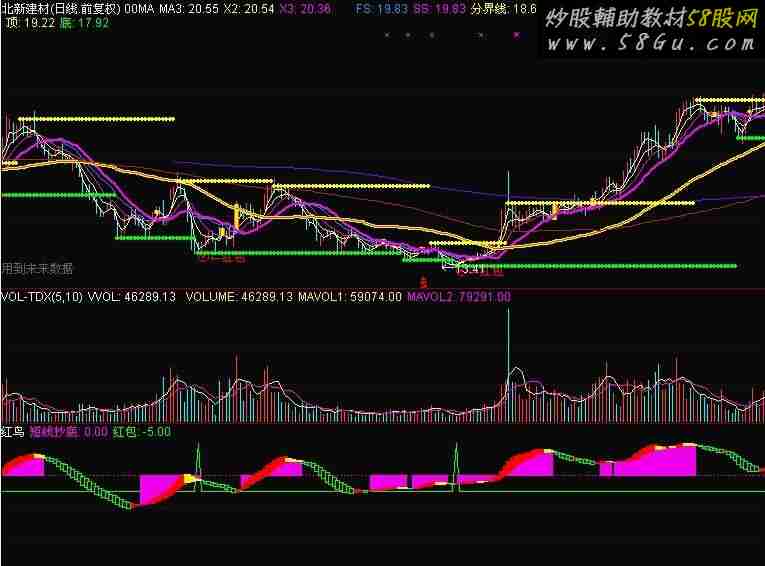Image resolution: width=765 pixels, height=566 pixels.
Task: Click the 红鸟 indicator name
Action: (13, 432)
